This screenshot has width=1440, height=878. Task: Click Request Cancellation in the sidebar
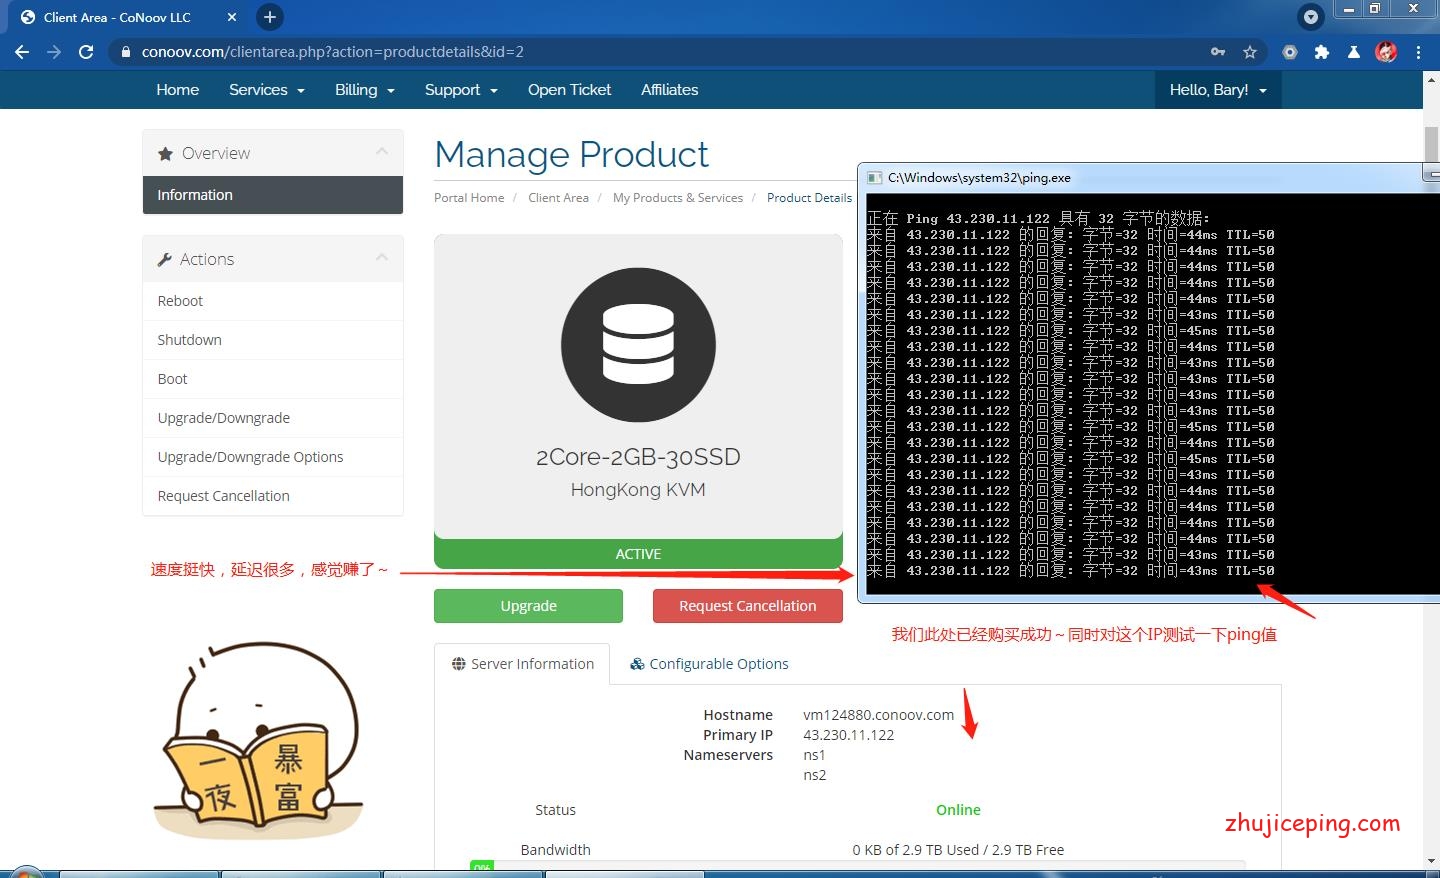(273, 496)
